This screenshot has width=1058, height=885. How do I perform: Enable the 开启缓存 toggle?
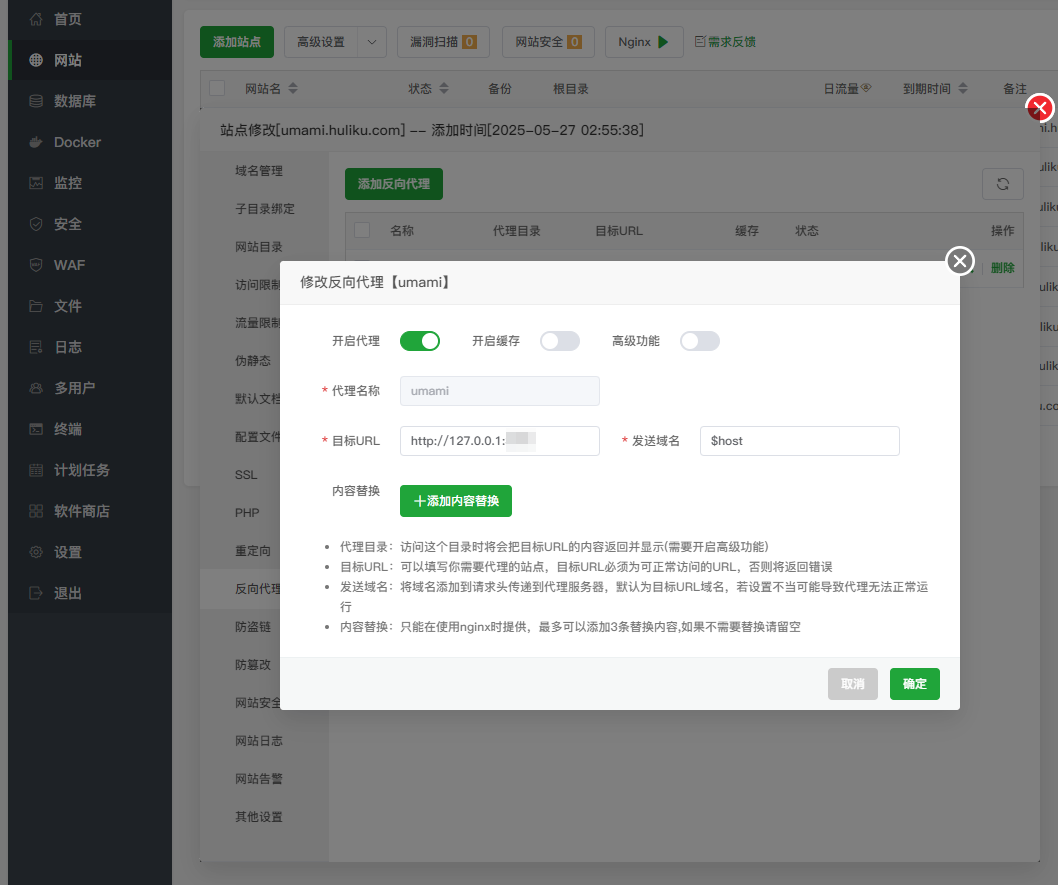click(x=560, y=341)
